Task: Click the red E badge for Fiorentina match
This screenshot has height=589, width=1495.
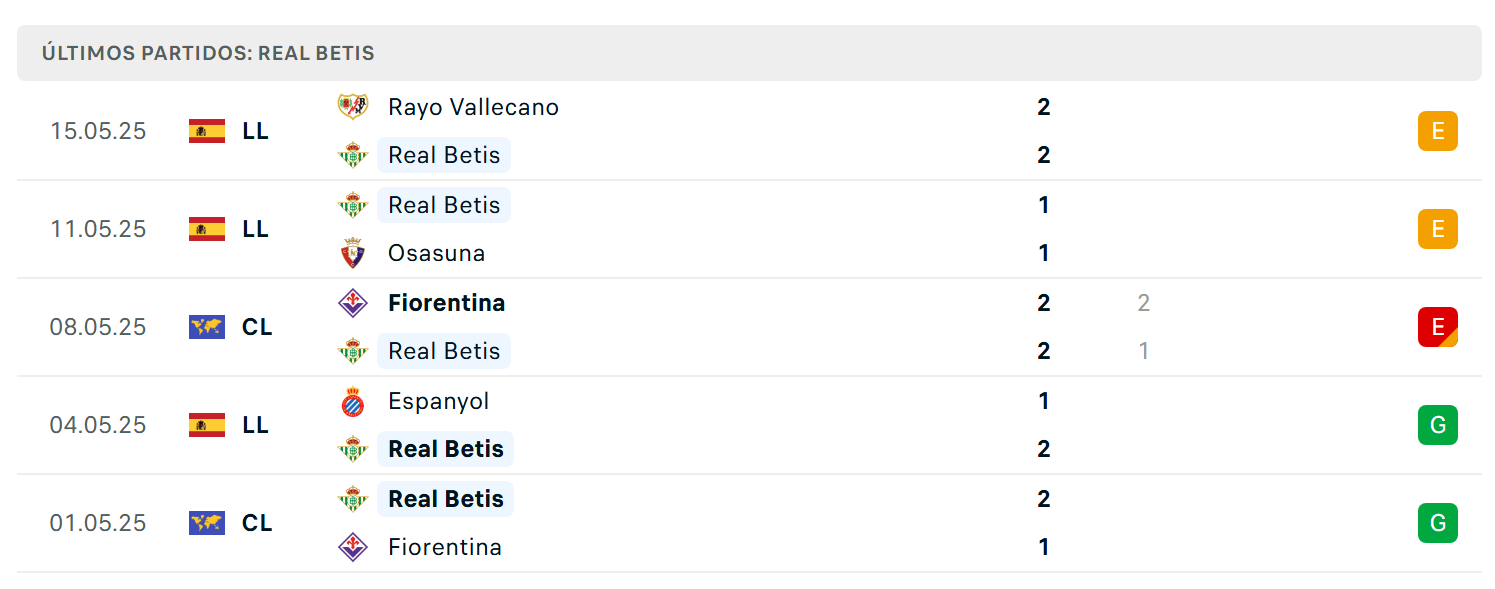Action: pyautogui.click(x=1438, y=327)
